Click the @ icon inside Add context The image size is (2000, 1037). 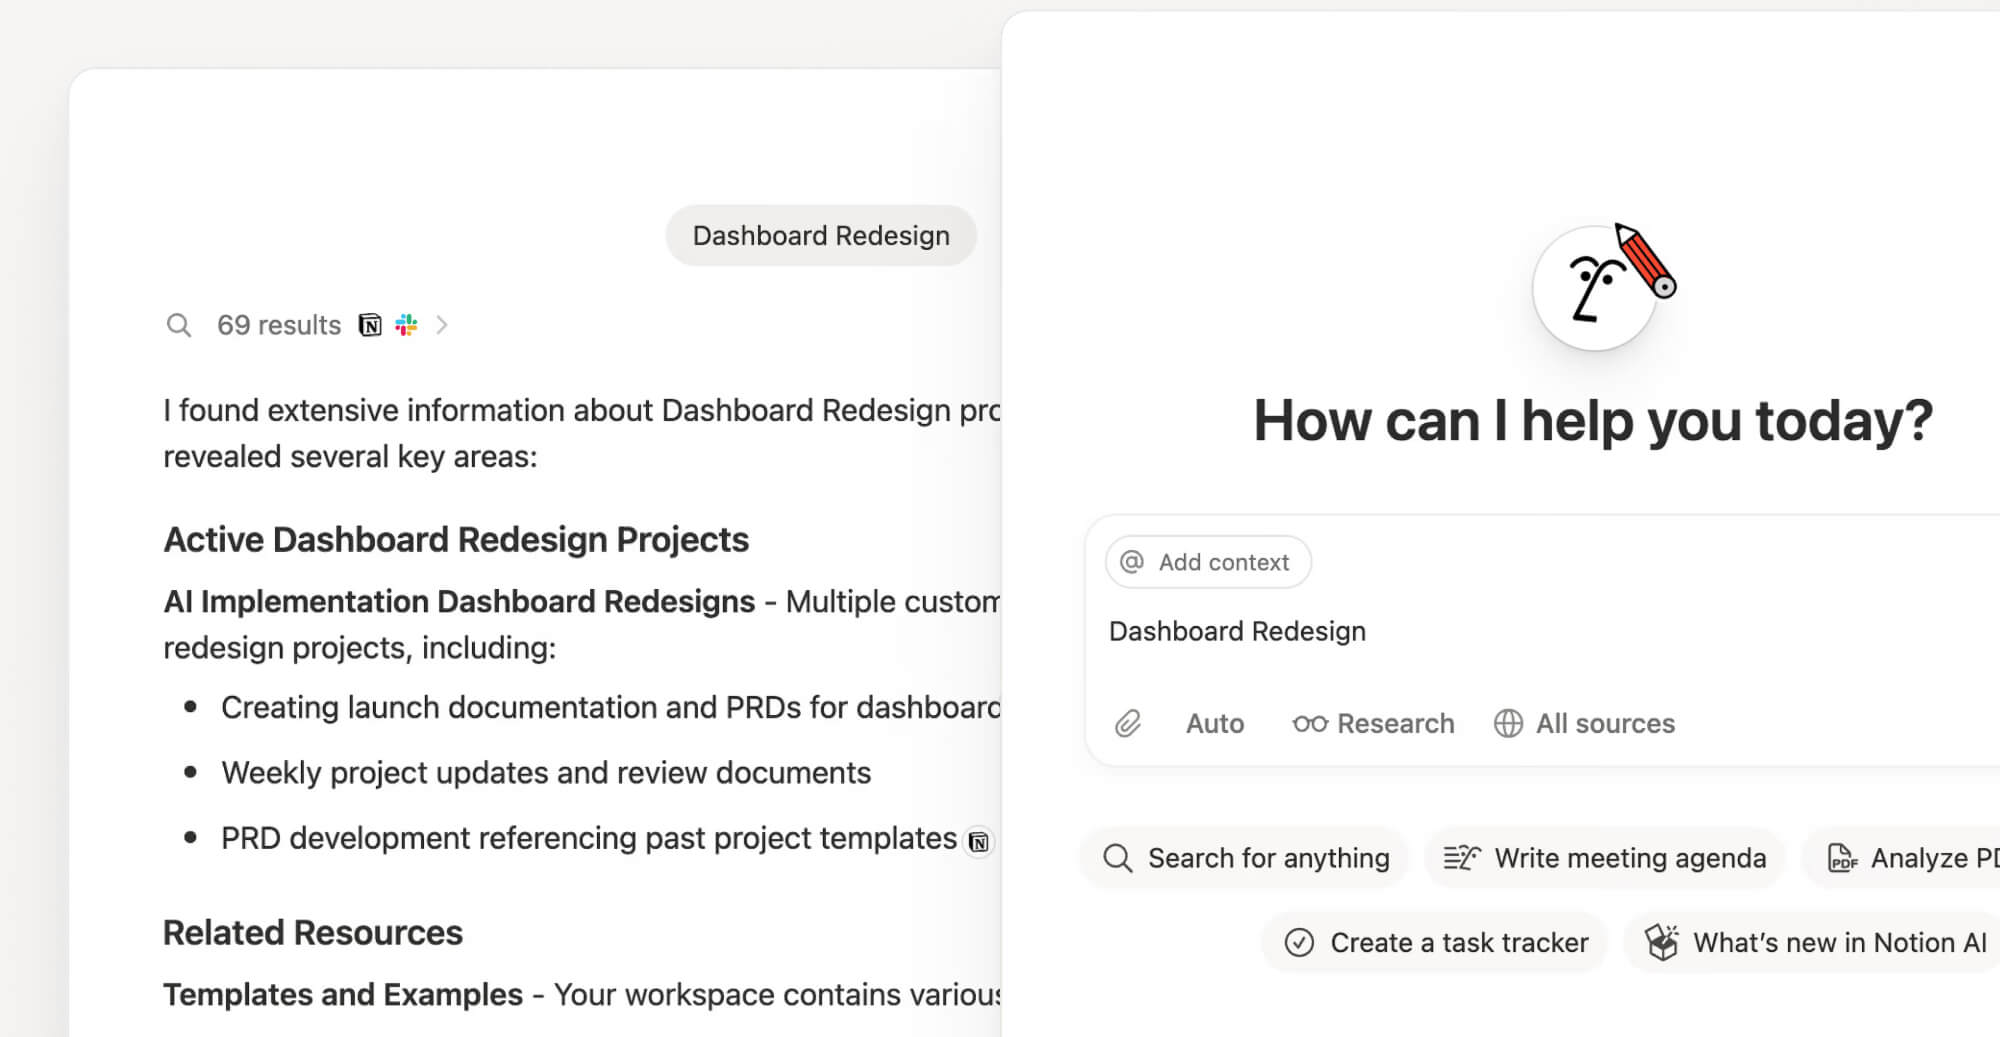(x=1131, y=561)
